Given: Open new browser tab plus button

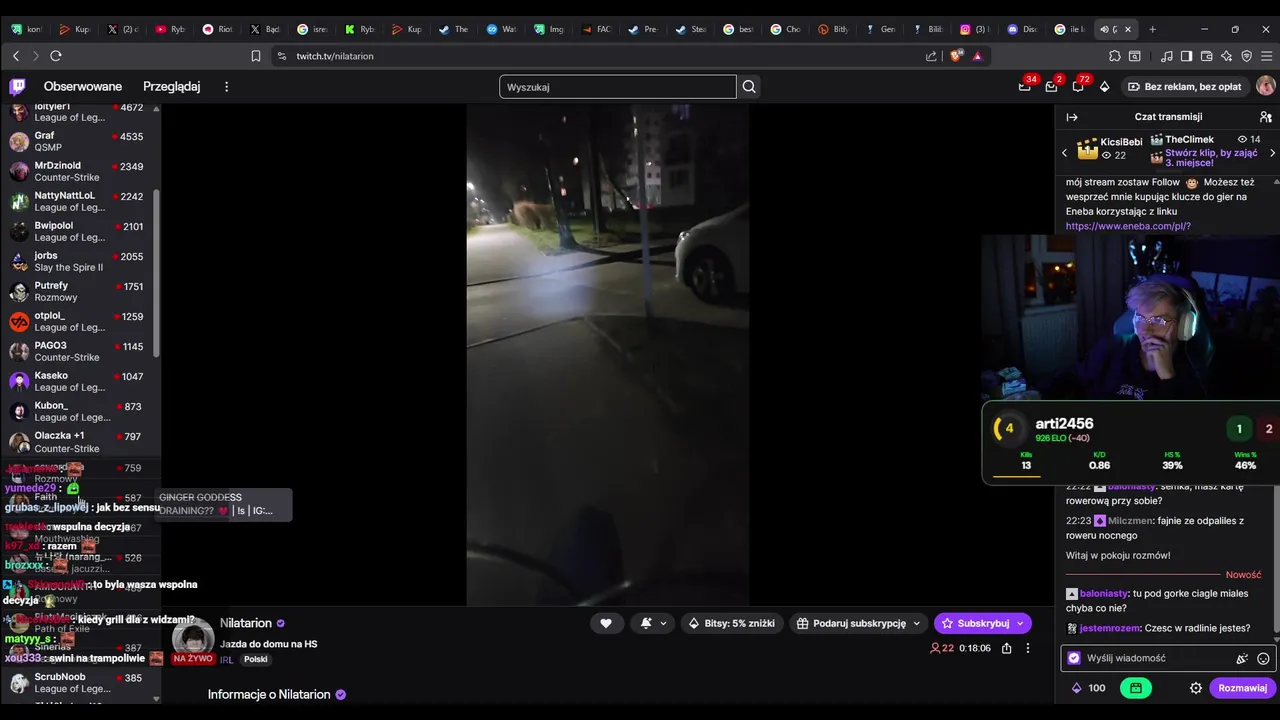Looking at the screenshot, I should [x=1152, y=29].
